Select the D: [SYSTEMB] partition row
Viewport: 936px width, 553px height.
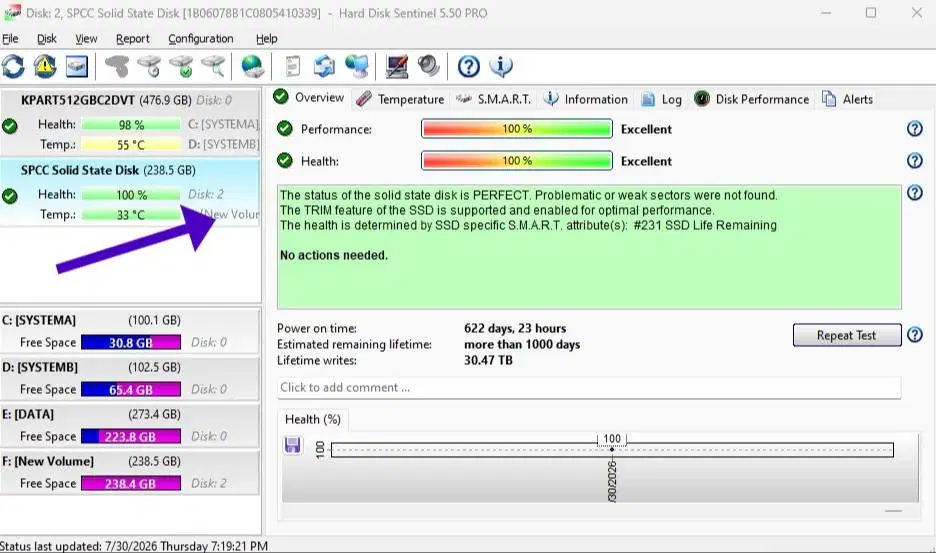130,378
